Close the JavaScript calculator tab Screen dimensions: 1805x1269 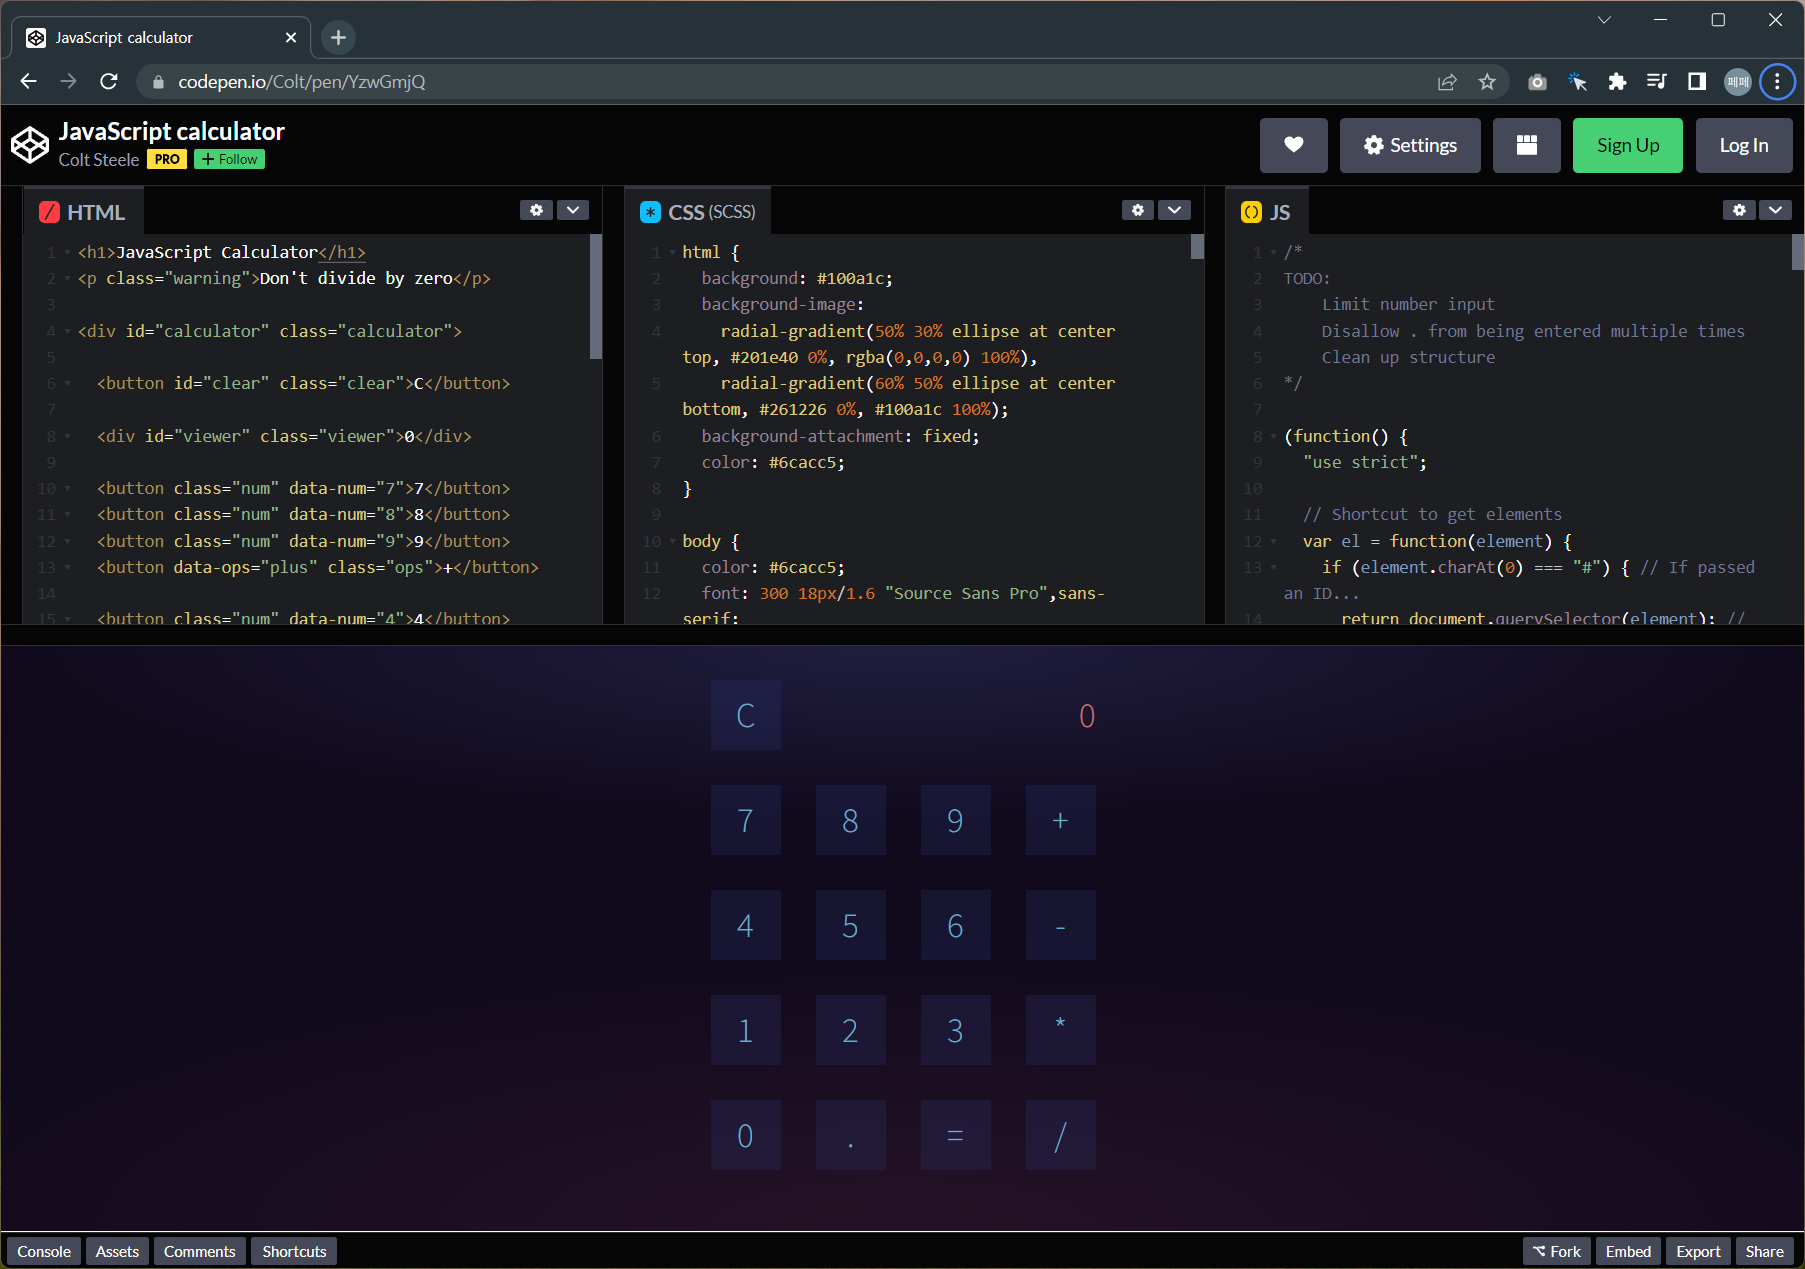(x=291, y=37)
